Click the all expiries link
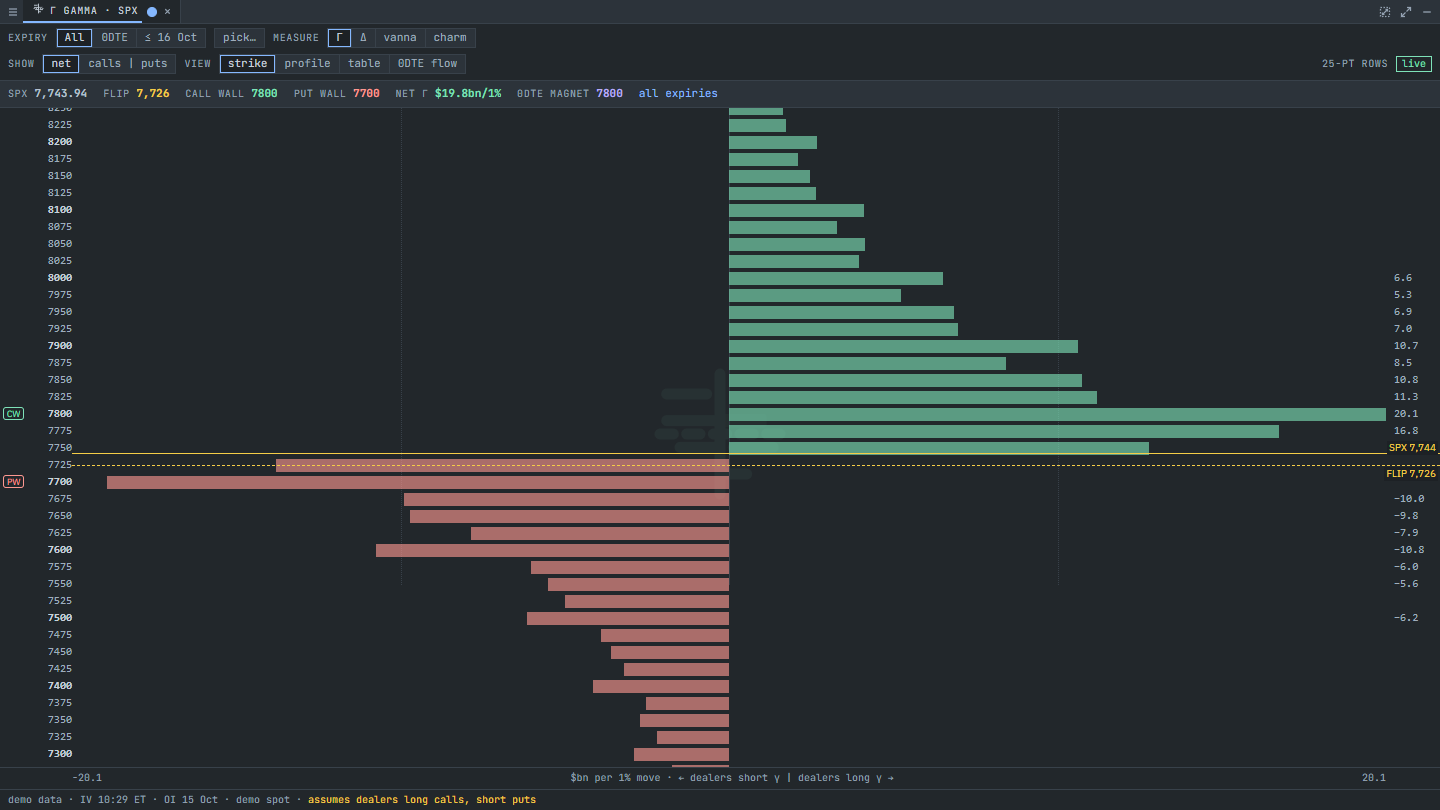The image size is (1440, 810). [678, 94]
